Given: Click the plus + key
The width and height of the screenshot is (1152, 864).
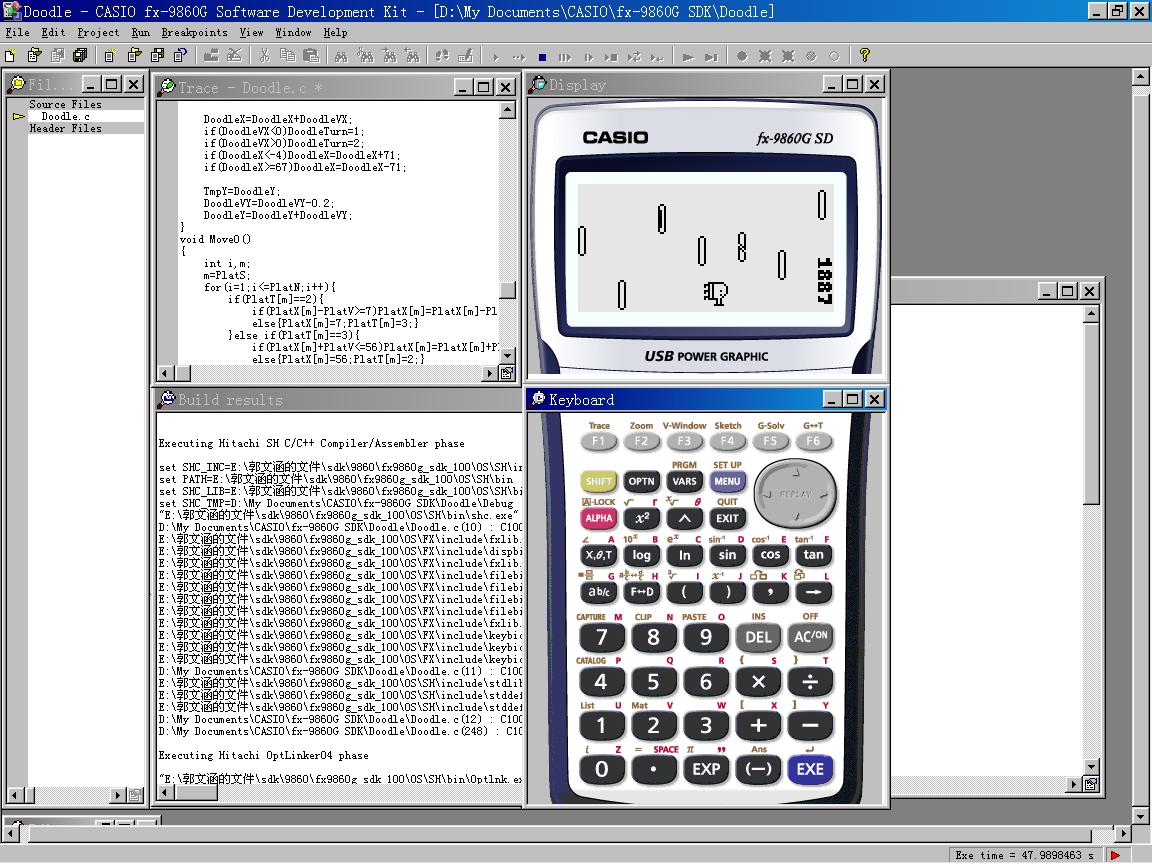Looking at the screenshot, I should (758, 726).
